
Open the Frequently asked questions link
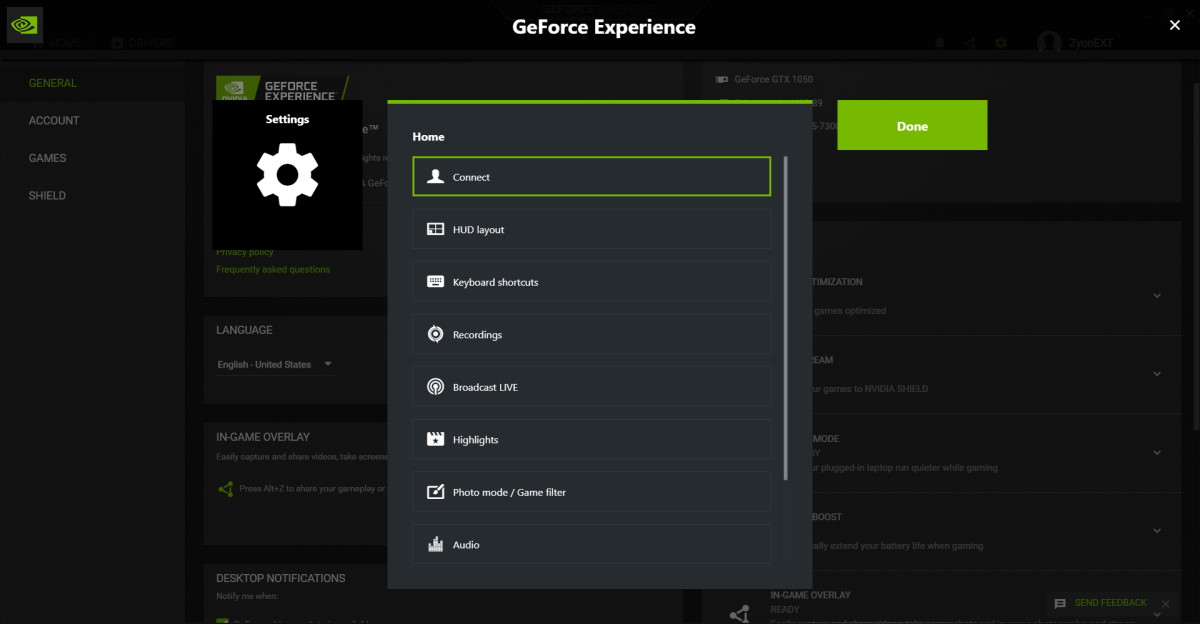272,269
